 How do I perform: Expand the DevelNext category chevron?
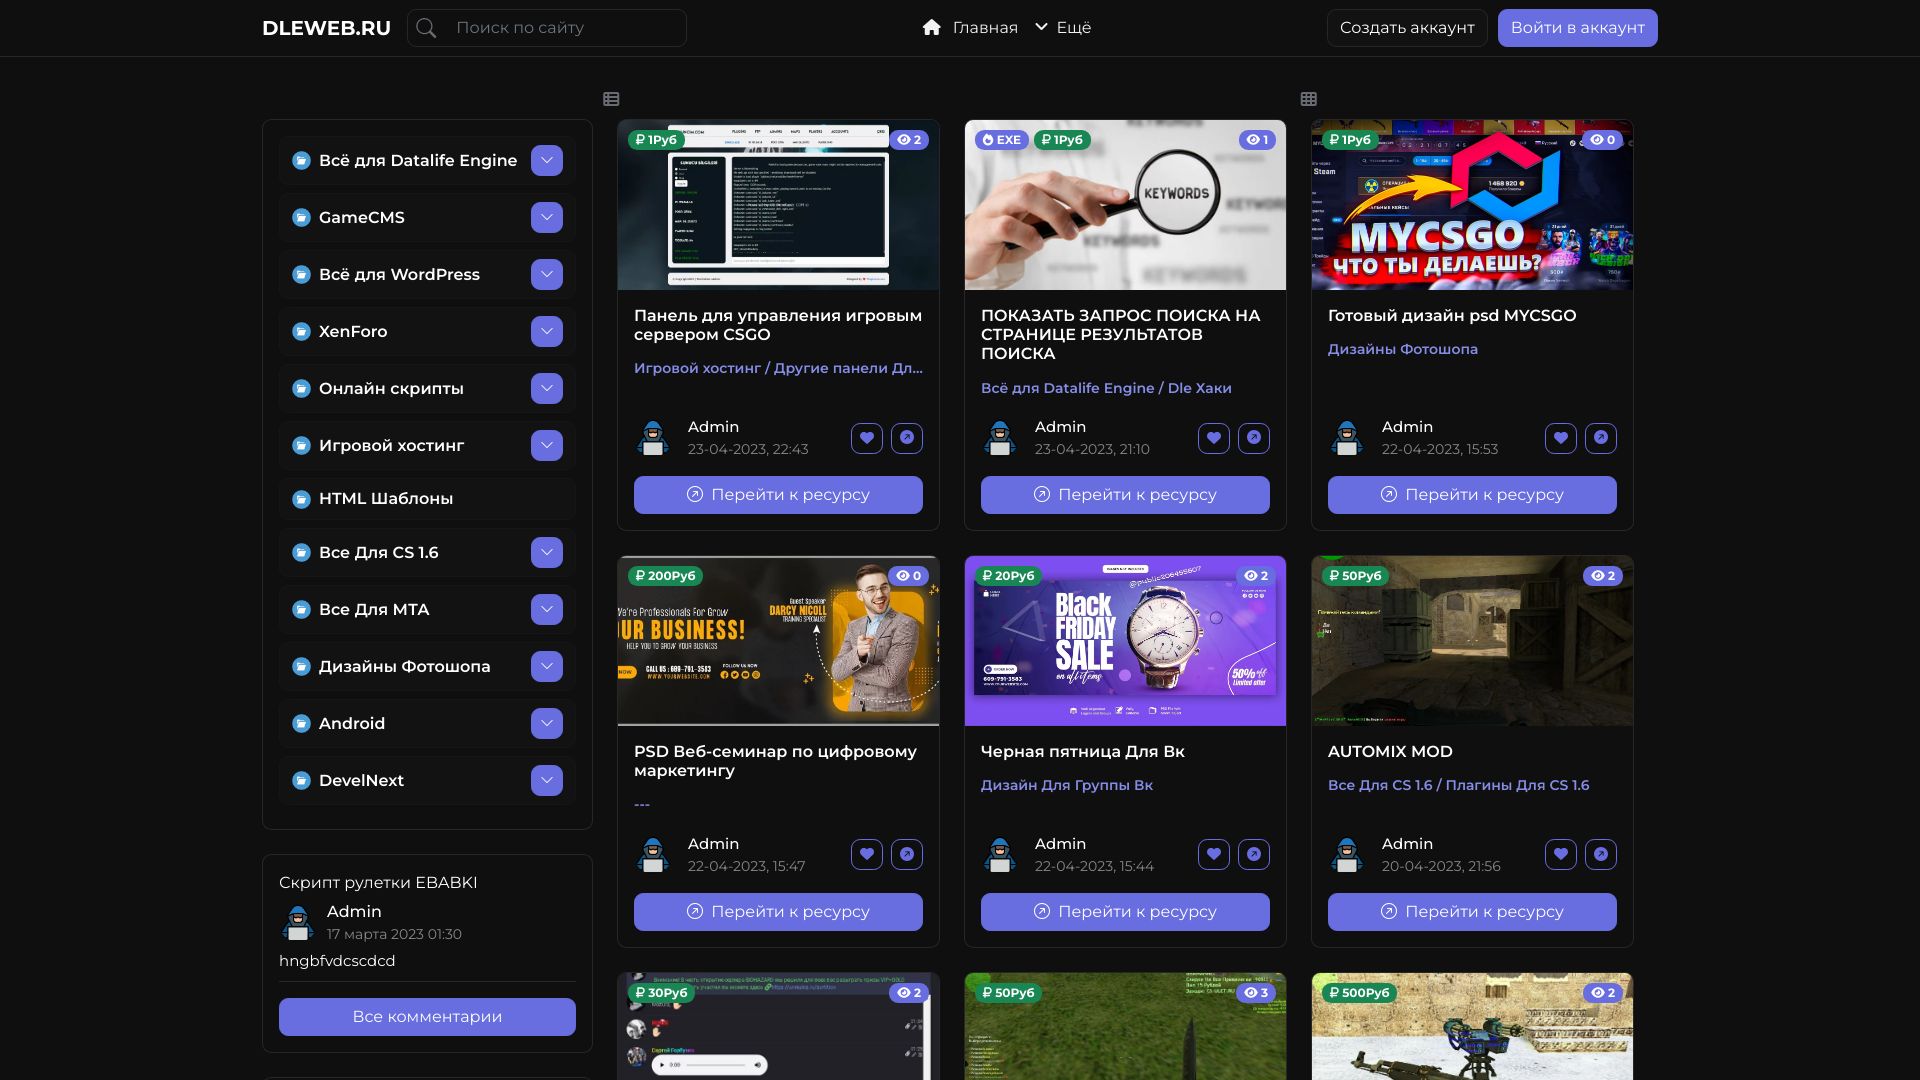547,781
